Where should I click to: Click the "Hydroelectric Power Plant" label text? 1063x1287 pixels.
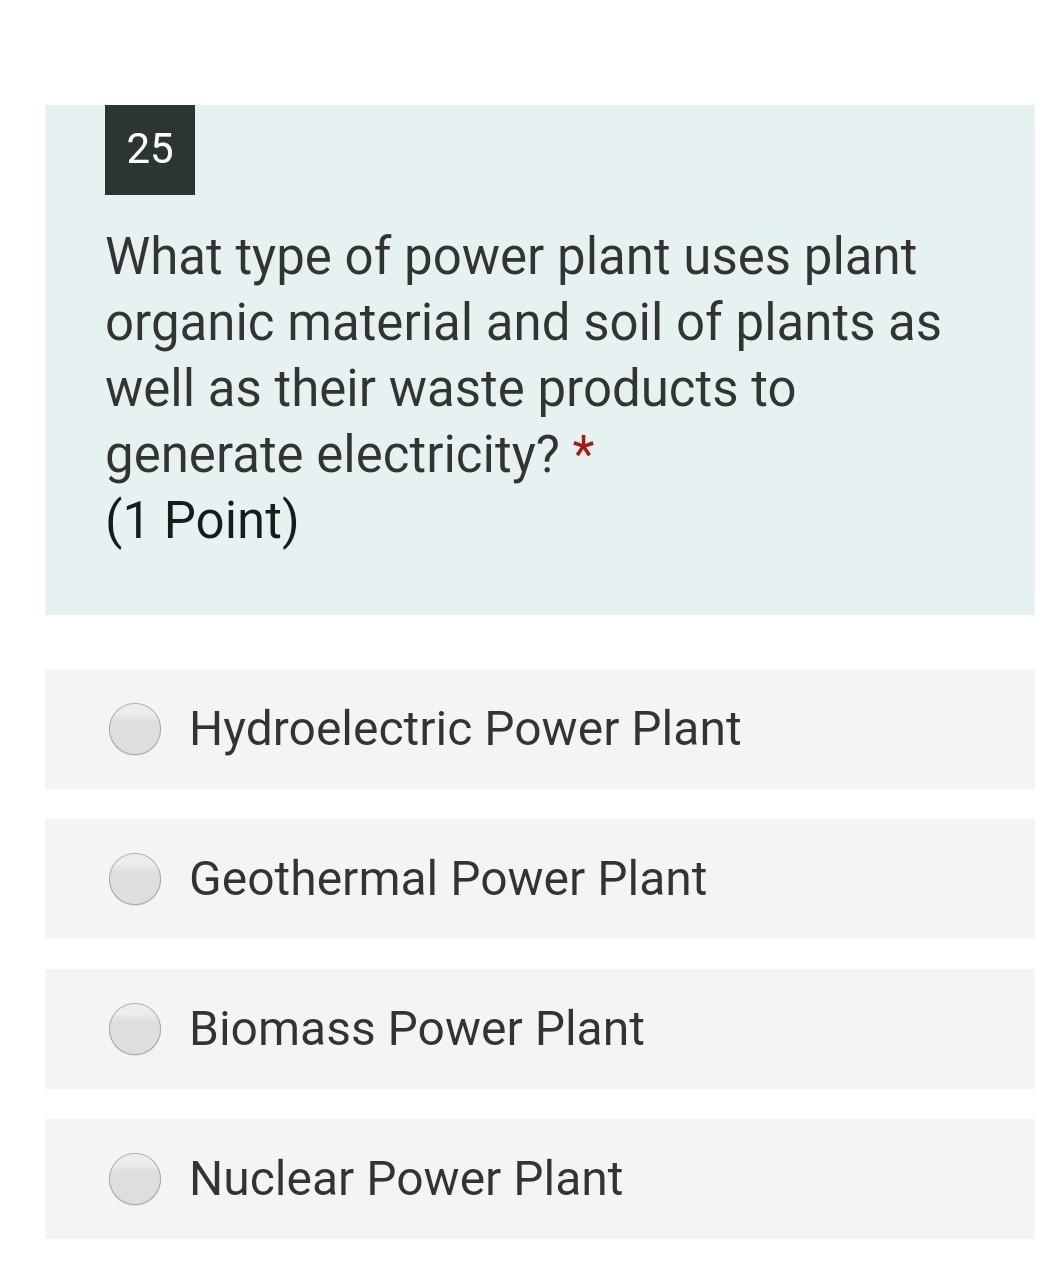[x=465, y=728]
